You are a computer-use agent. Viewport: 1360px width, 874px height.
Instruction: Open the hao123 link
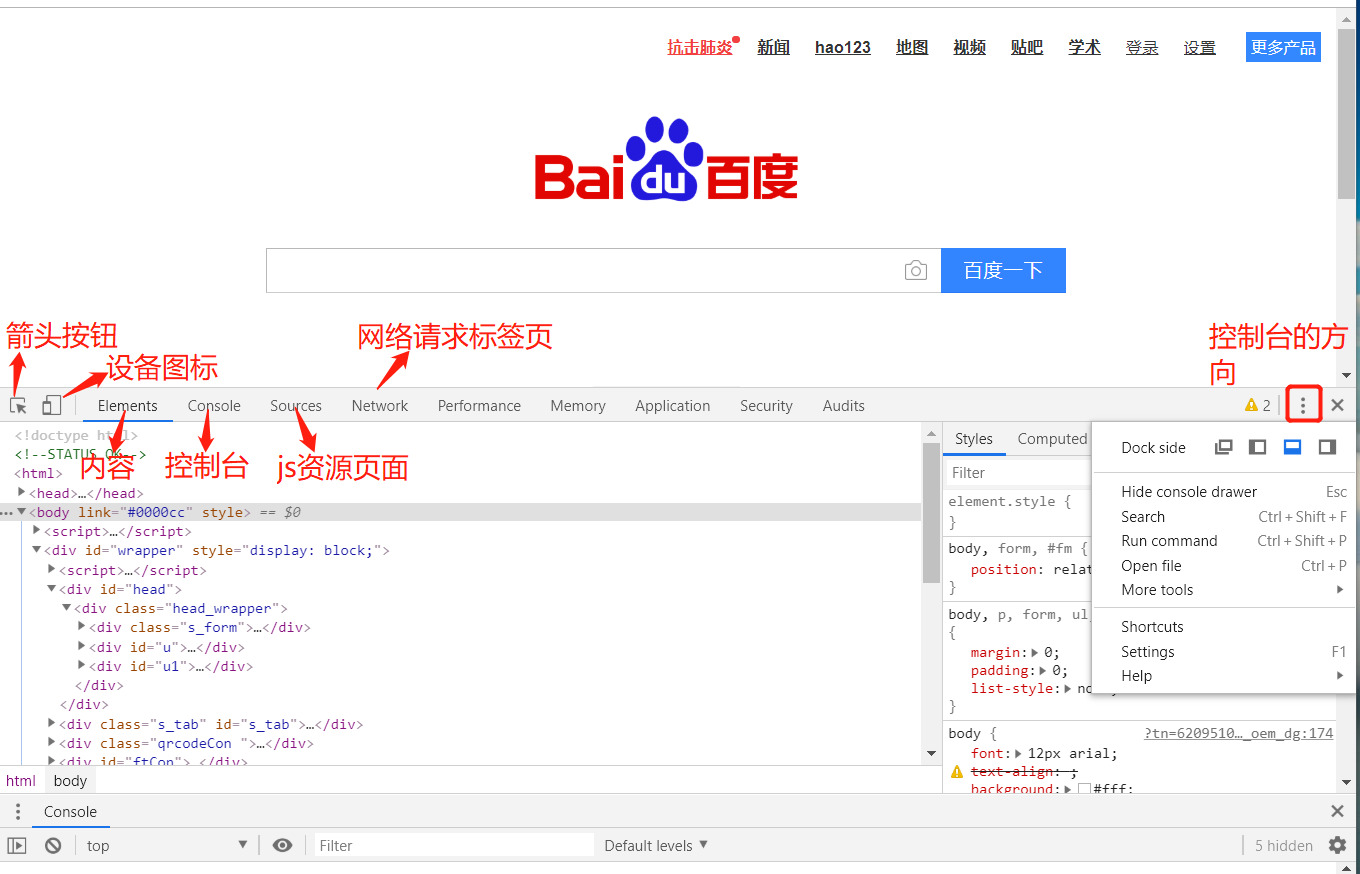point(843,47)
